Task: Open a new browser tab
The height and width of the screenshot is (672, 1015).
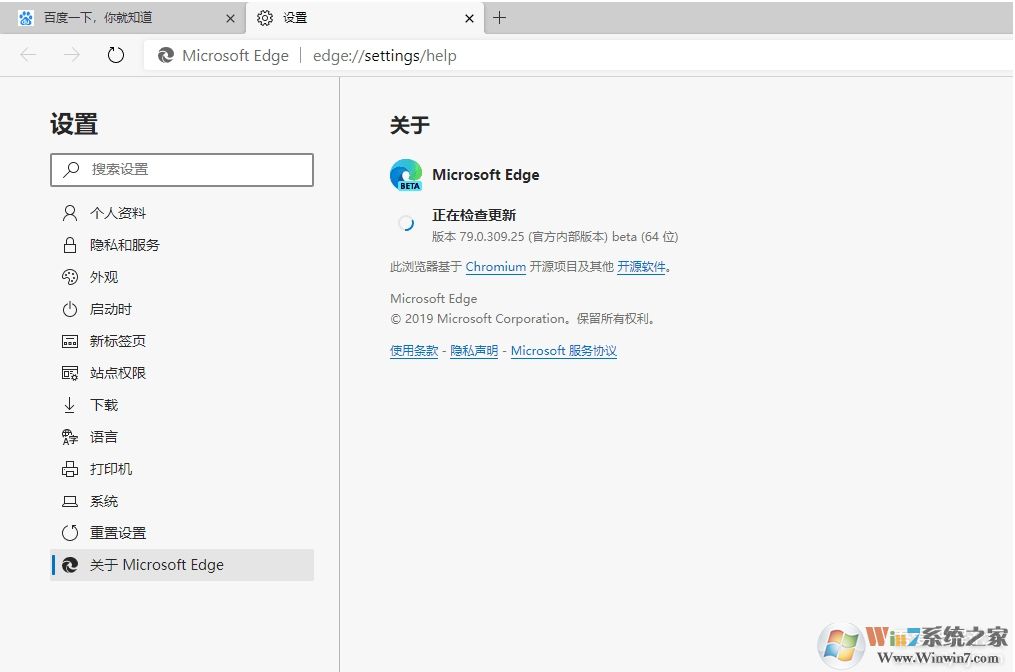Action: coord(499,17)
